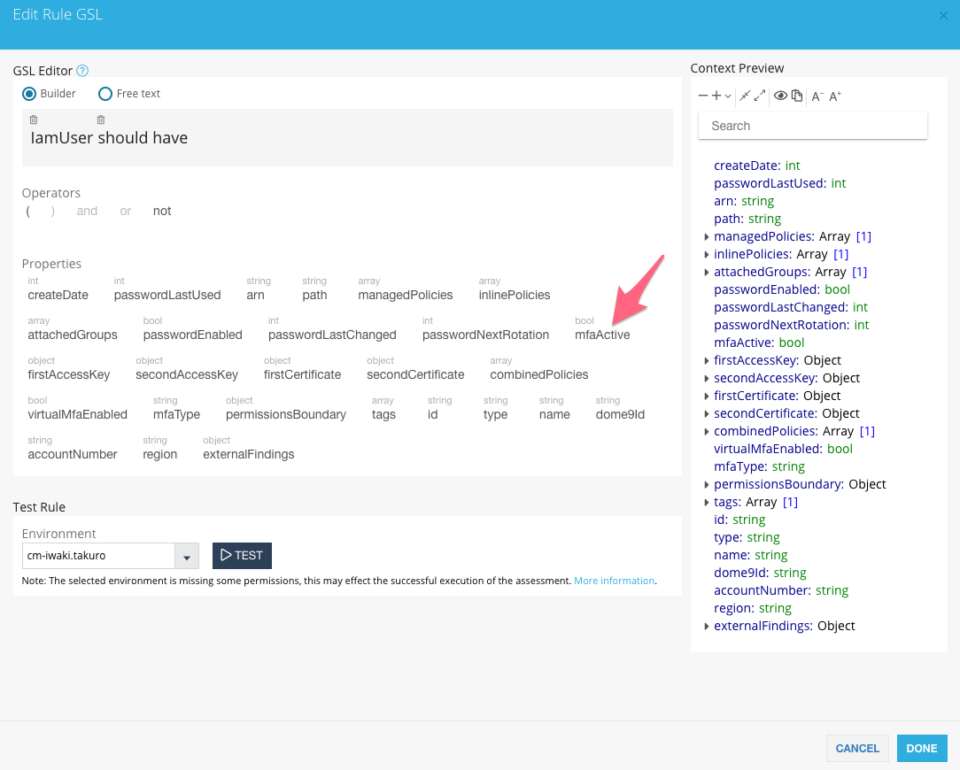960x770 pixels.
Task: Insert opening parenthesis operator
Action: click(28, 211)
